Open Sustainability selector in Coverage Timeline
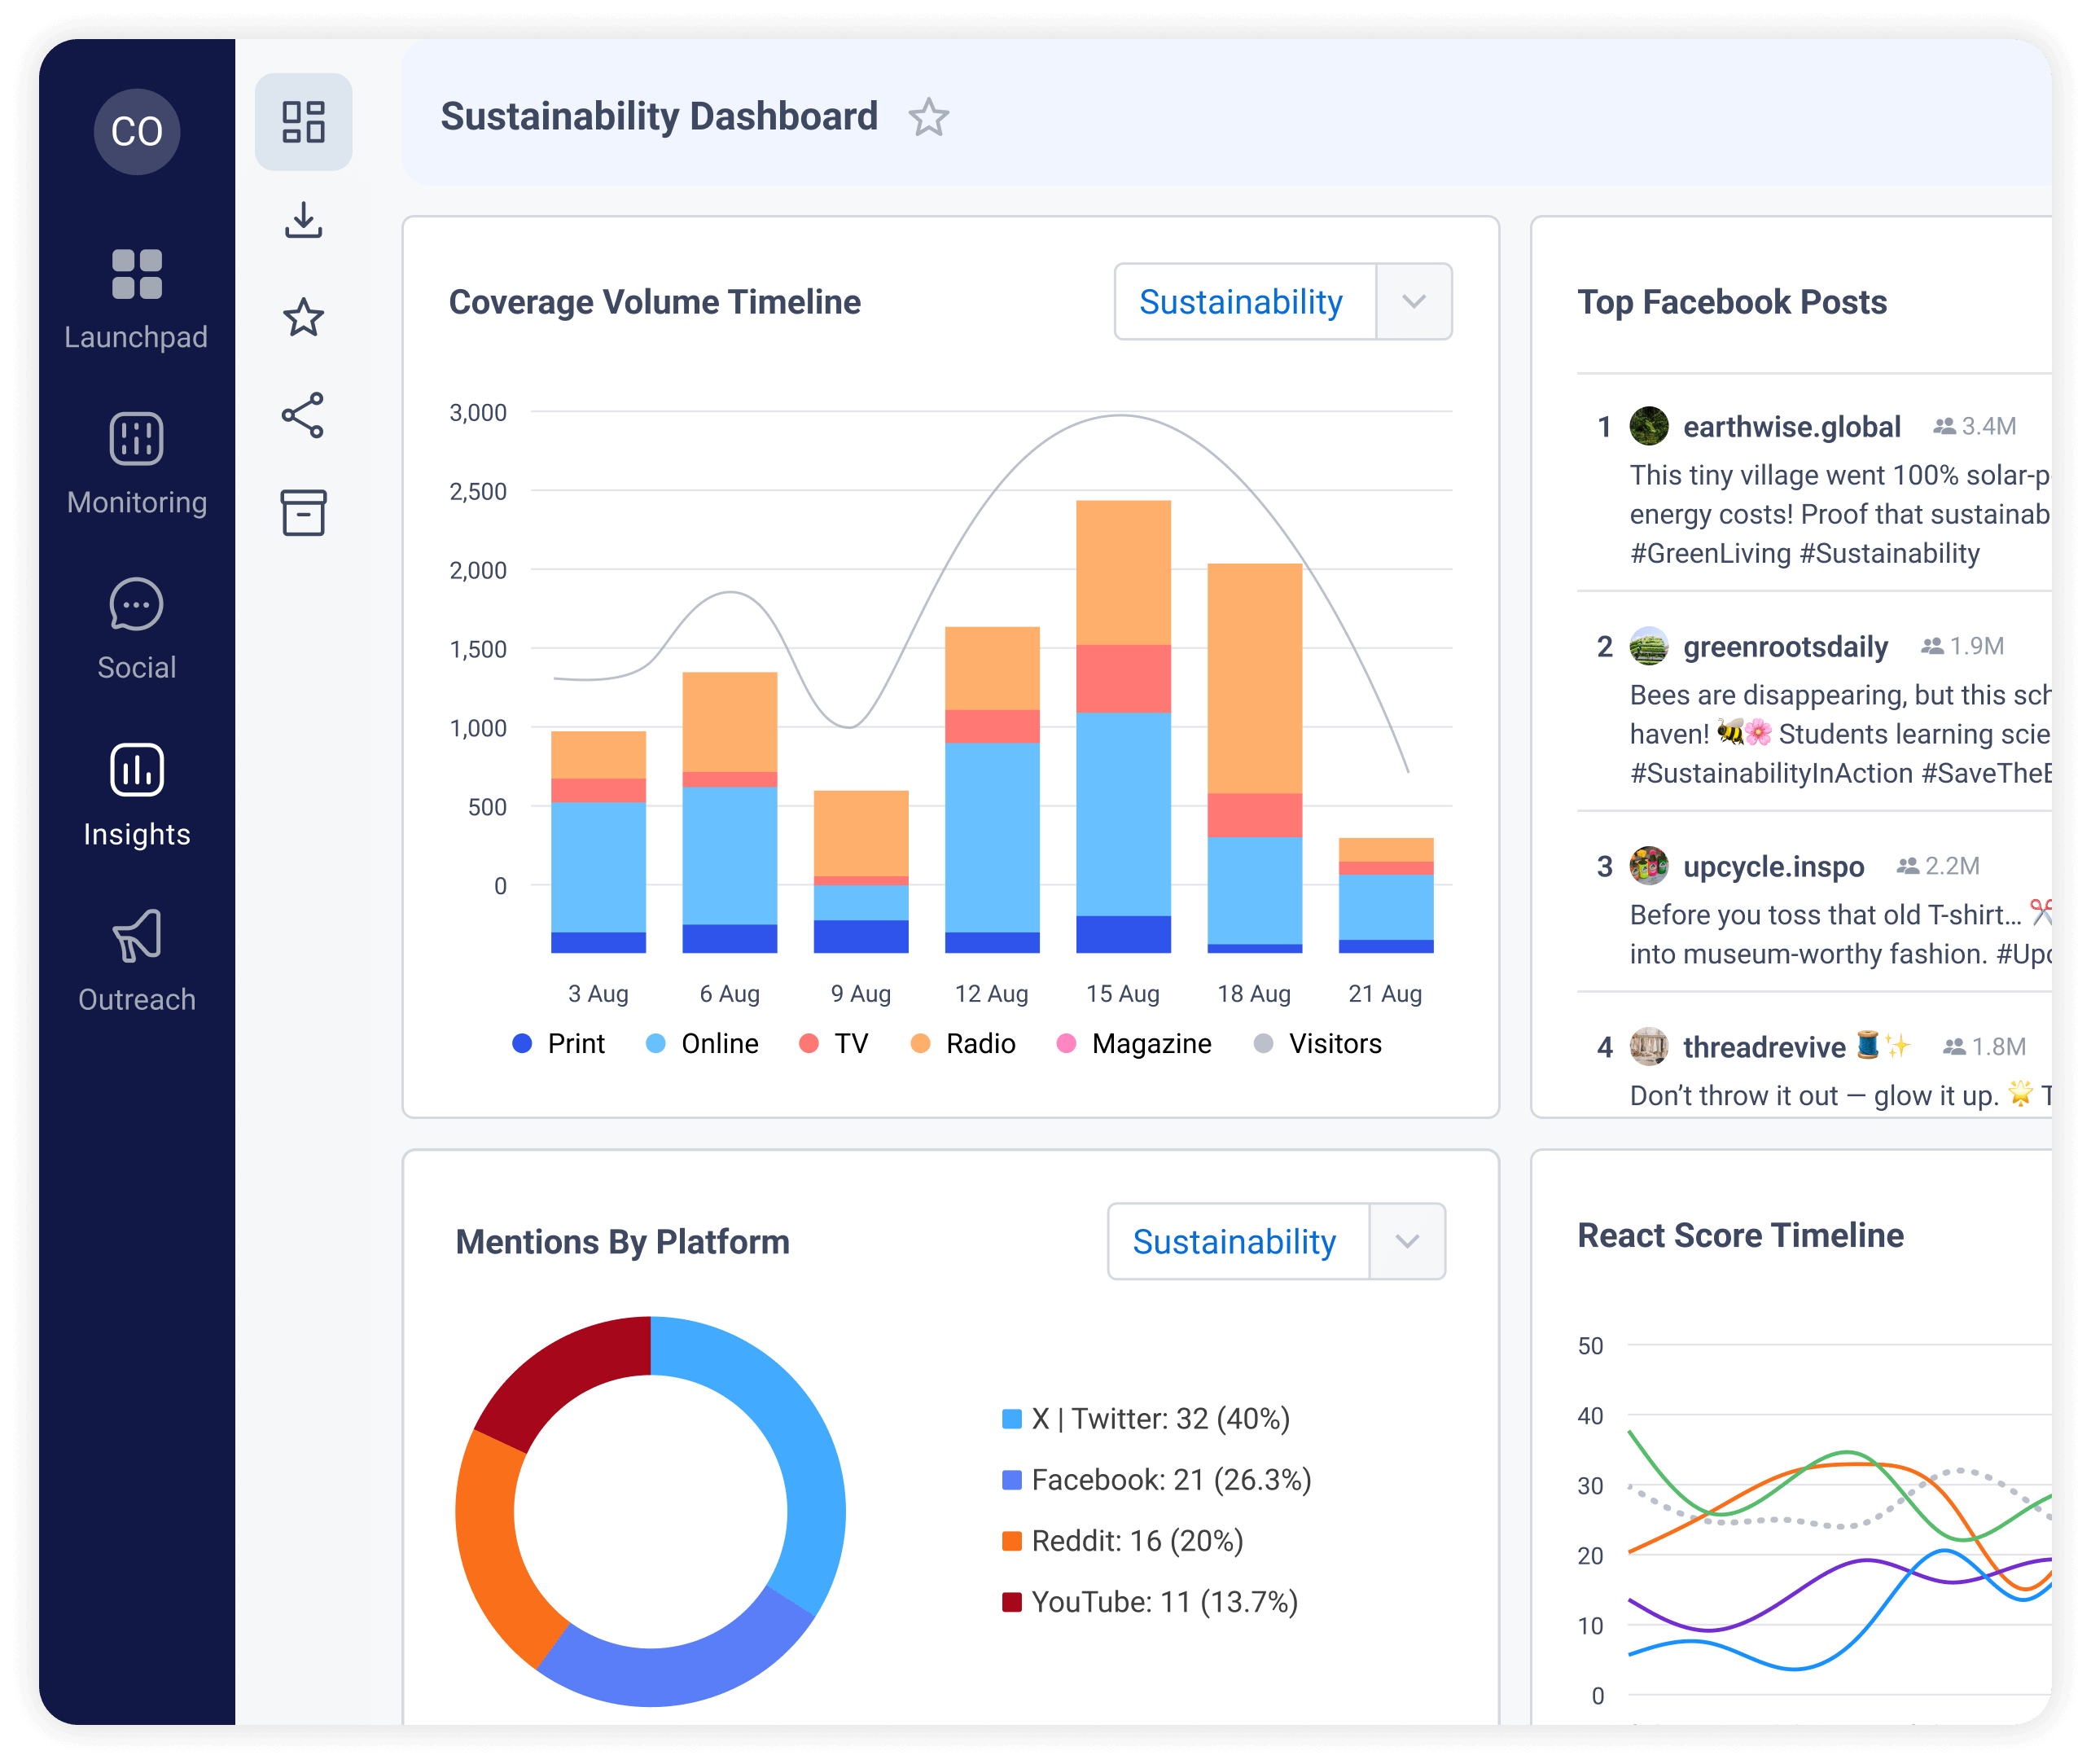The width and height of the screenshot is (2091, 1764). [1241, 302]
